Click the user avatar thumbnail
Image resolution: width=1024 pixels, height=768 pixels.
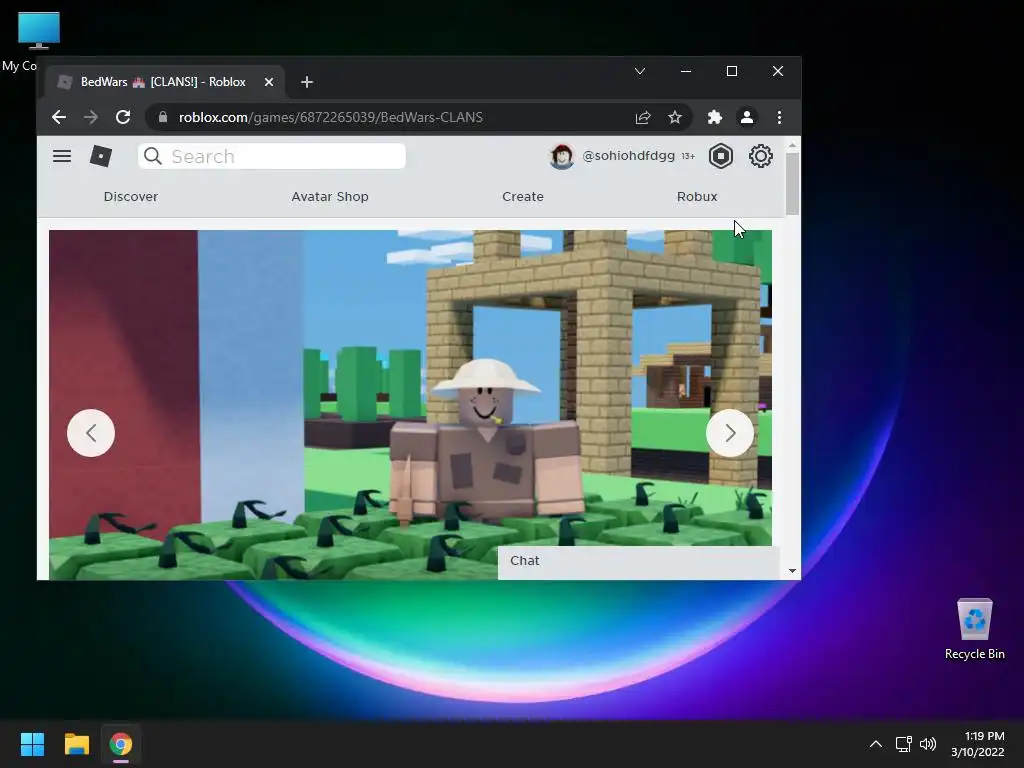tap(562, 156)
